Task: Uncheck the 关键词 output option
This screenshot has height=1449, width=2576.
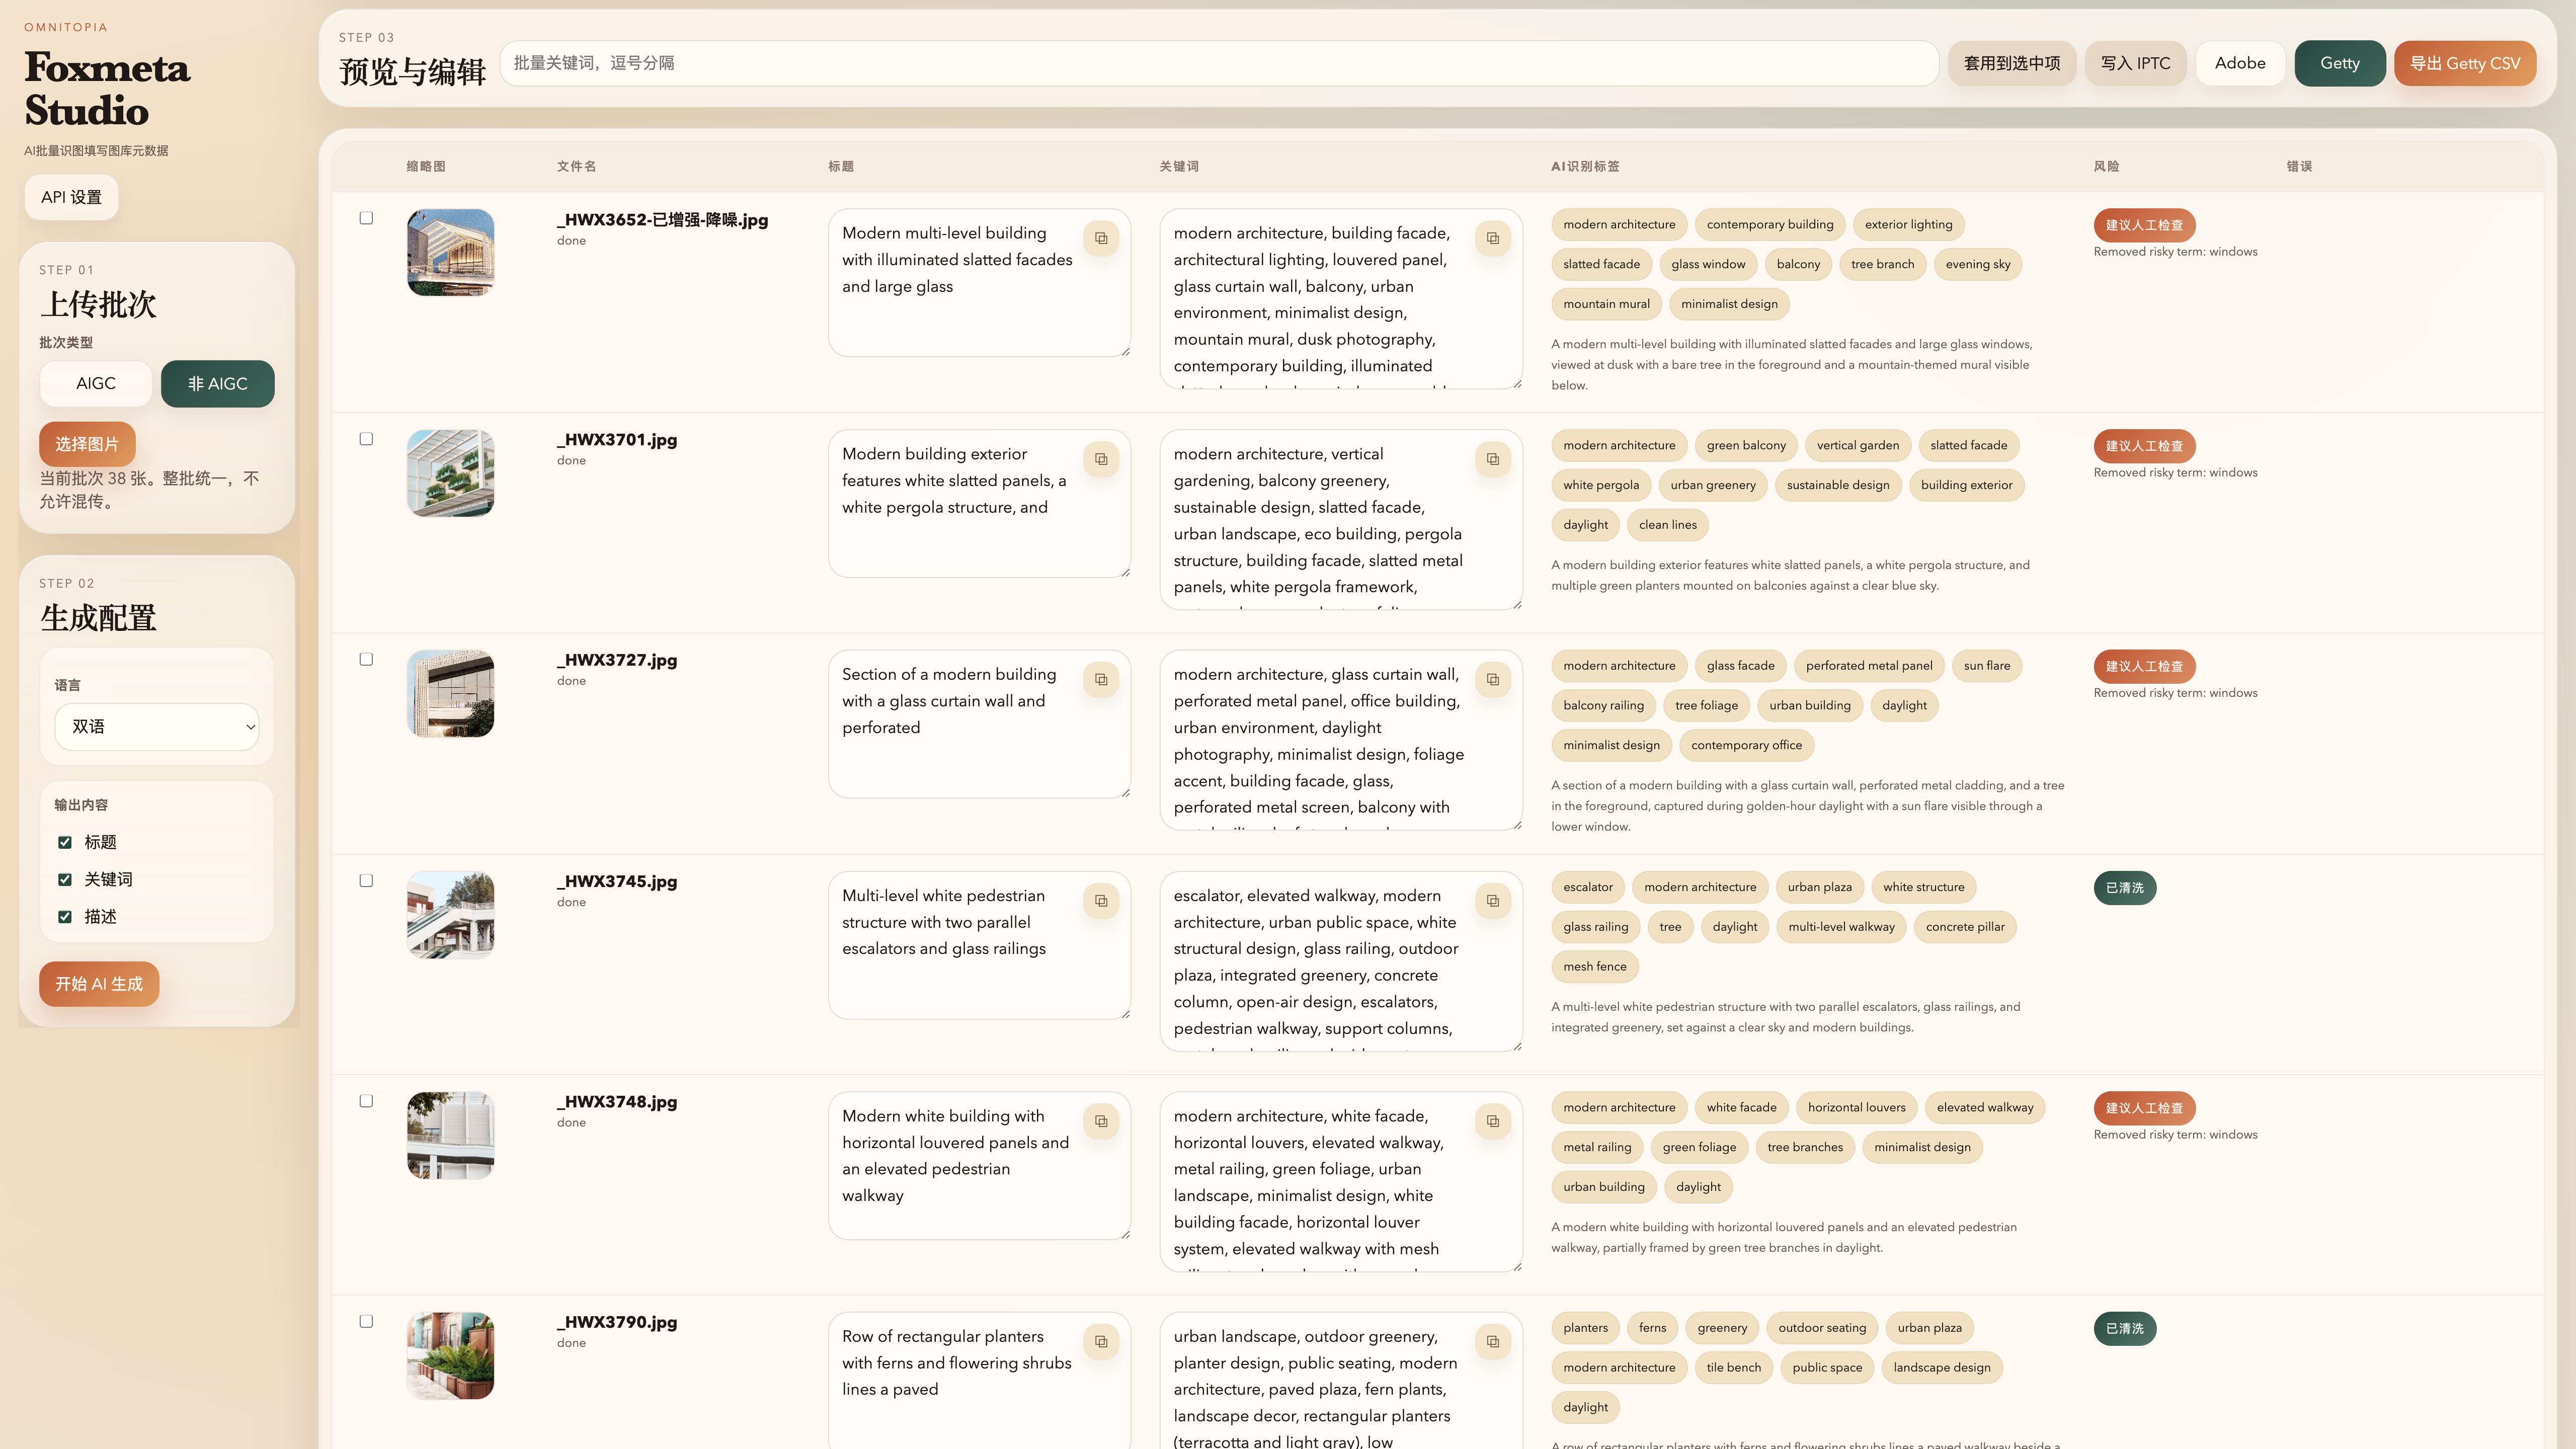Action: (x=65, y=879)
